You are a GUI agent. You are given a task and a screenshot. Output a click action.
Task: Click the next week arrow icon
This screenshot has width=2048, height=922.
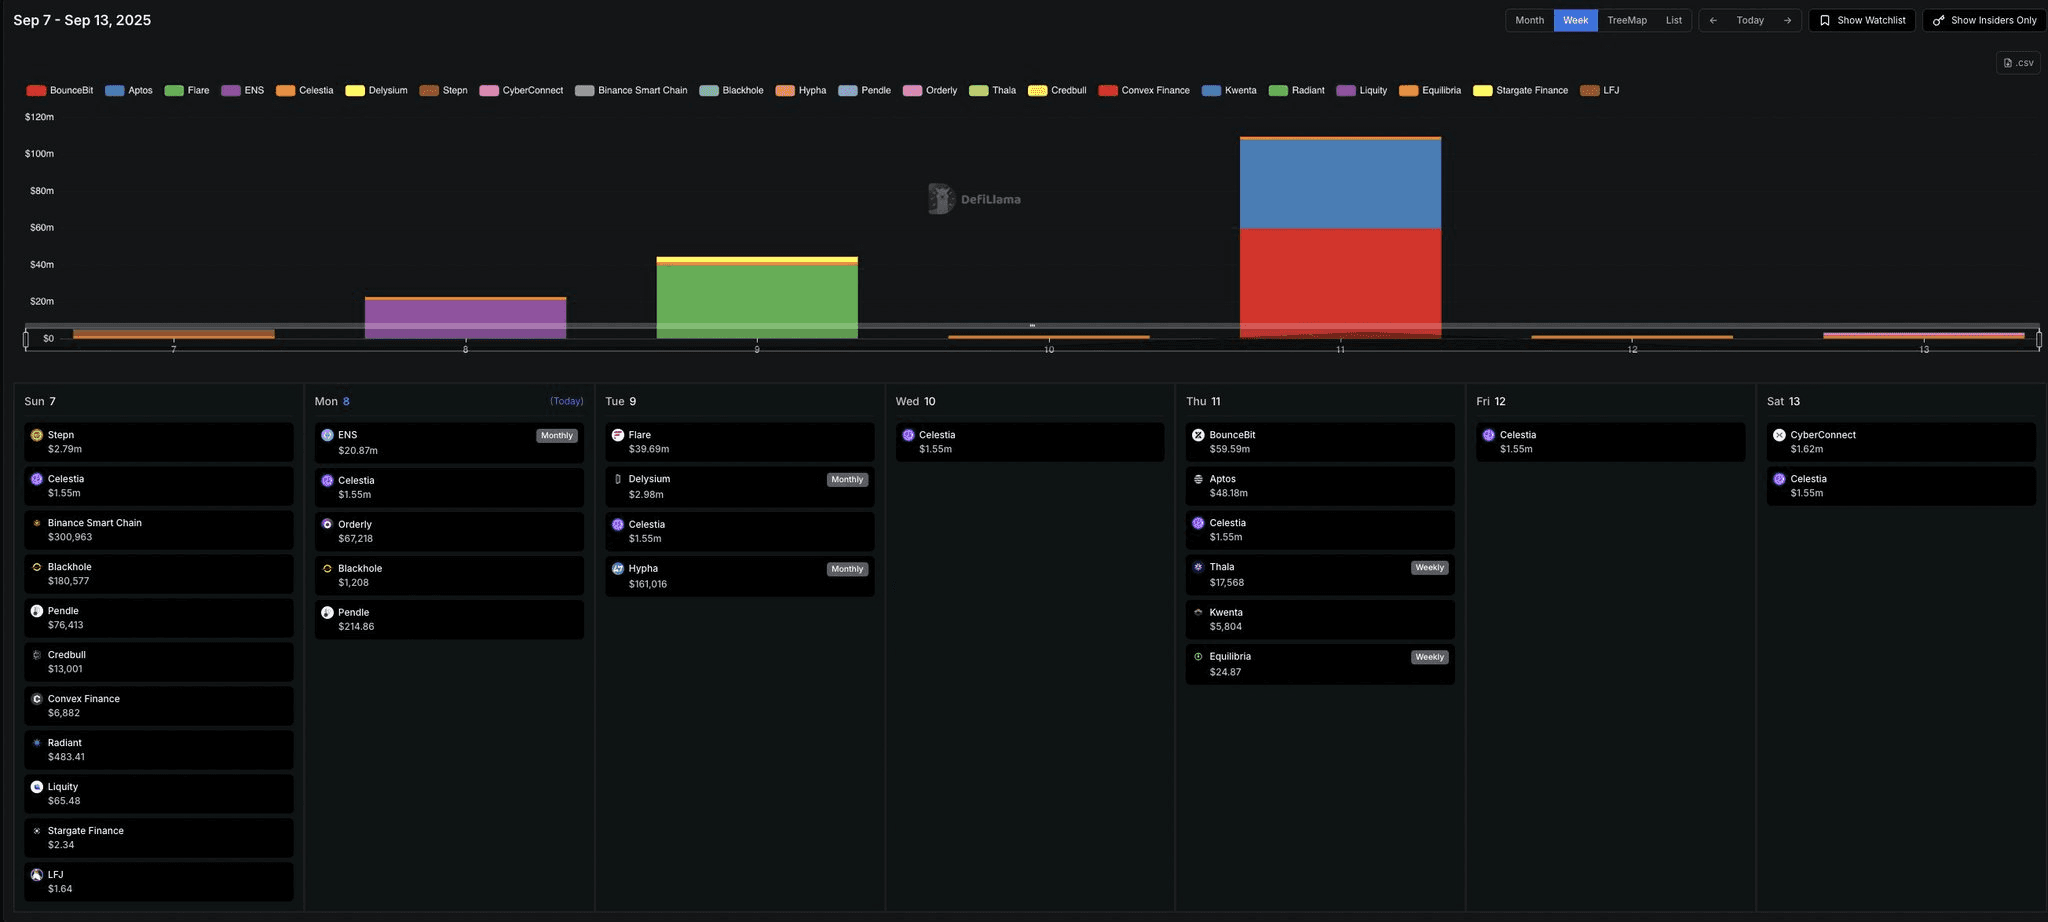[1787, 20]
